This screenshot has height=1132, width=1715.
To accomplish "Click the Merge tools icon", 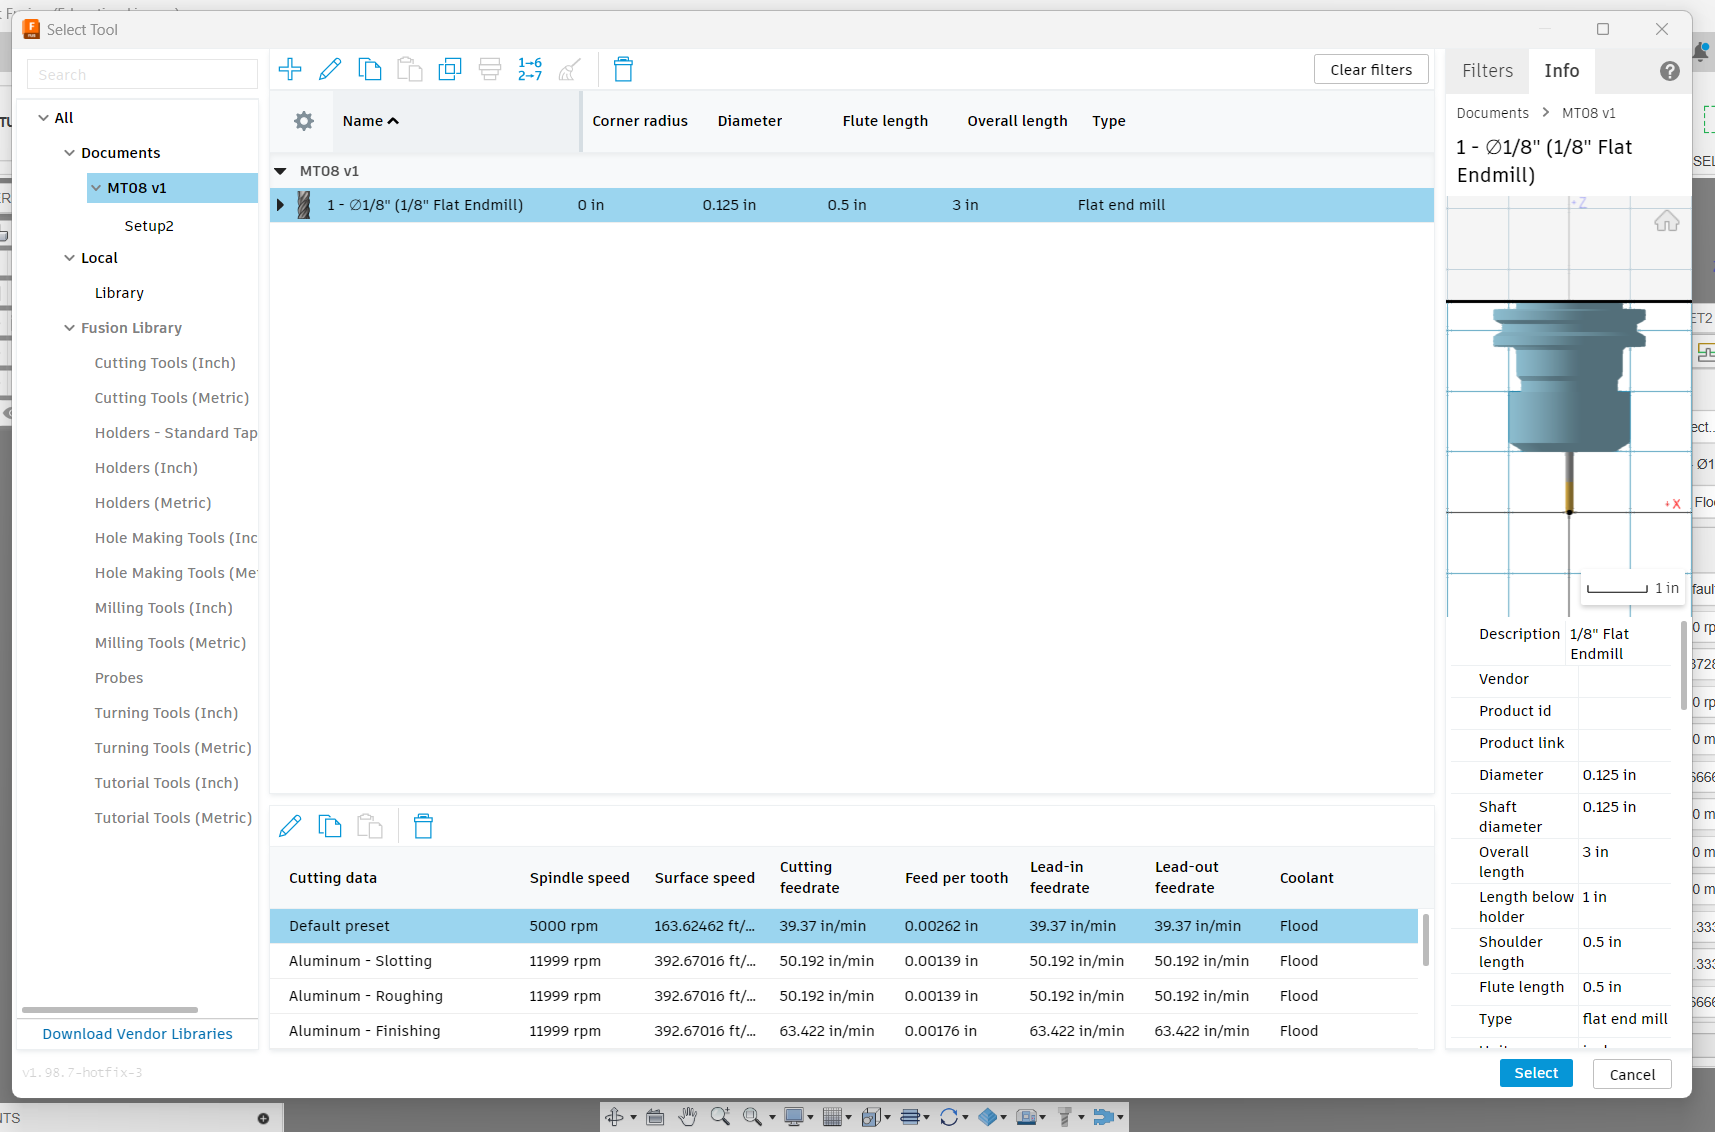I will tap(490, 69).
